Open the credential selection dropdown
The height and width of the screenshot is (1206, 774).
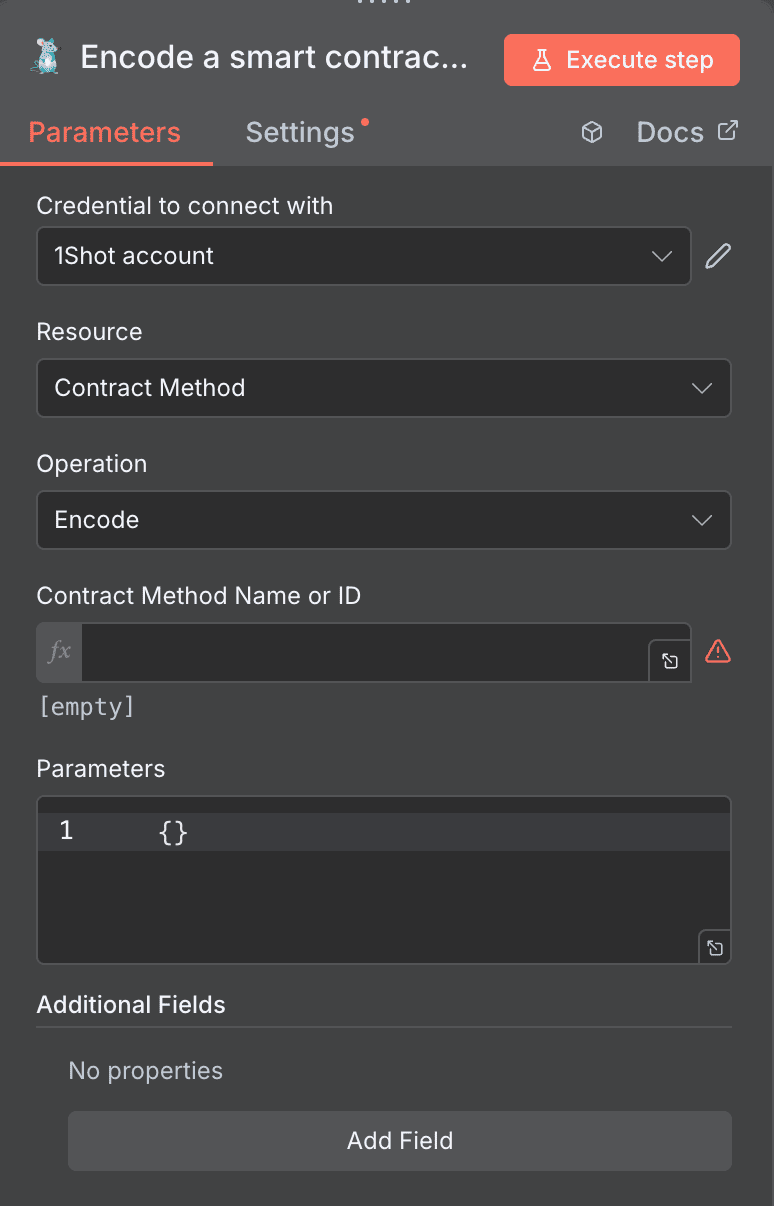click(x=363, y=256)
